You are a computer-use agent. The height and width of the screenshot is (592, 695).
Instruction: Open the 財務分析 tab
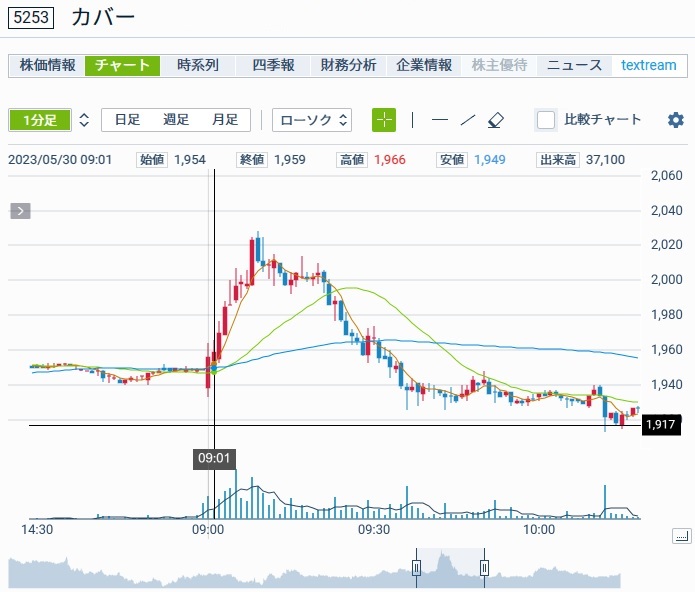click(348, 65)
